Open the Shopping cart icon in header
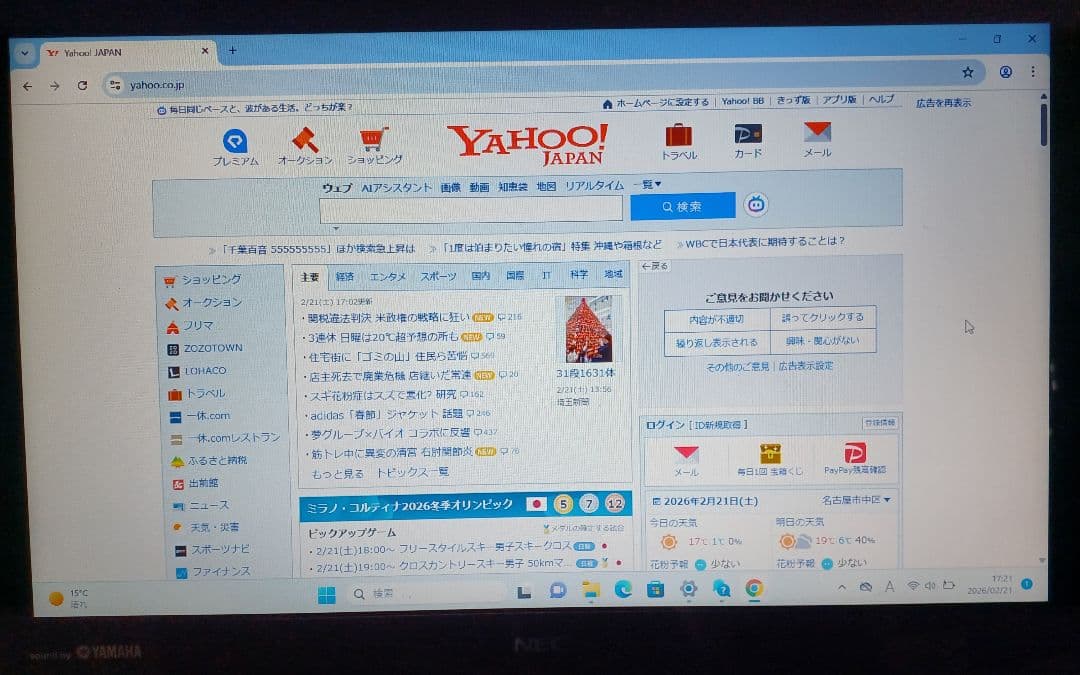The height and width of the screenshot is (675, 1080). point(374,138)
